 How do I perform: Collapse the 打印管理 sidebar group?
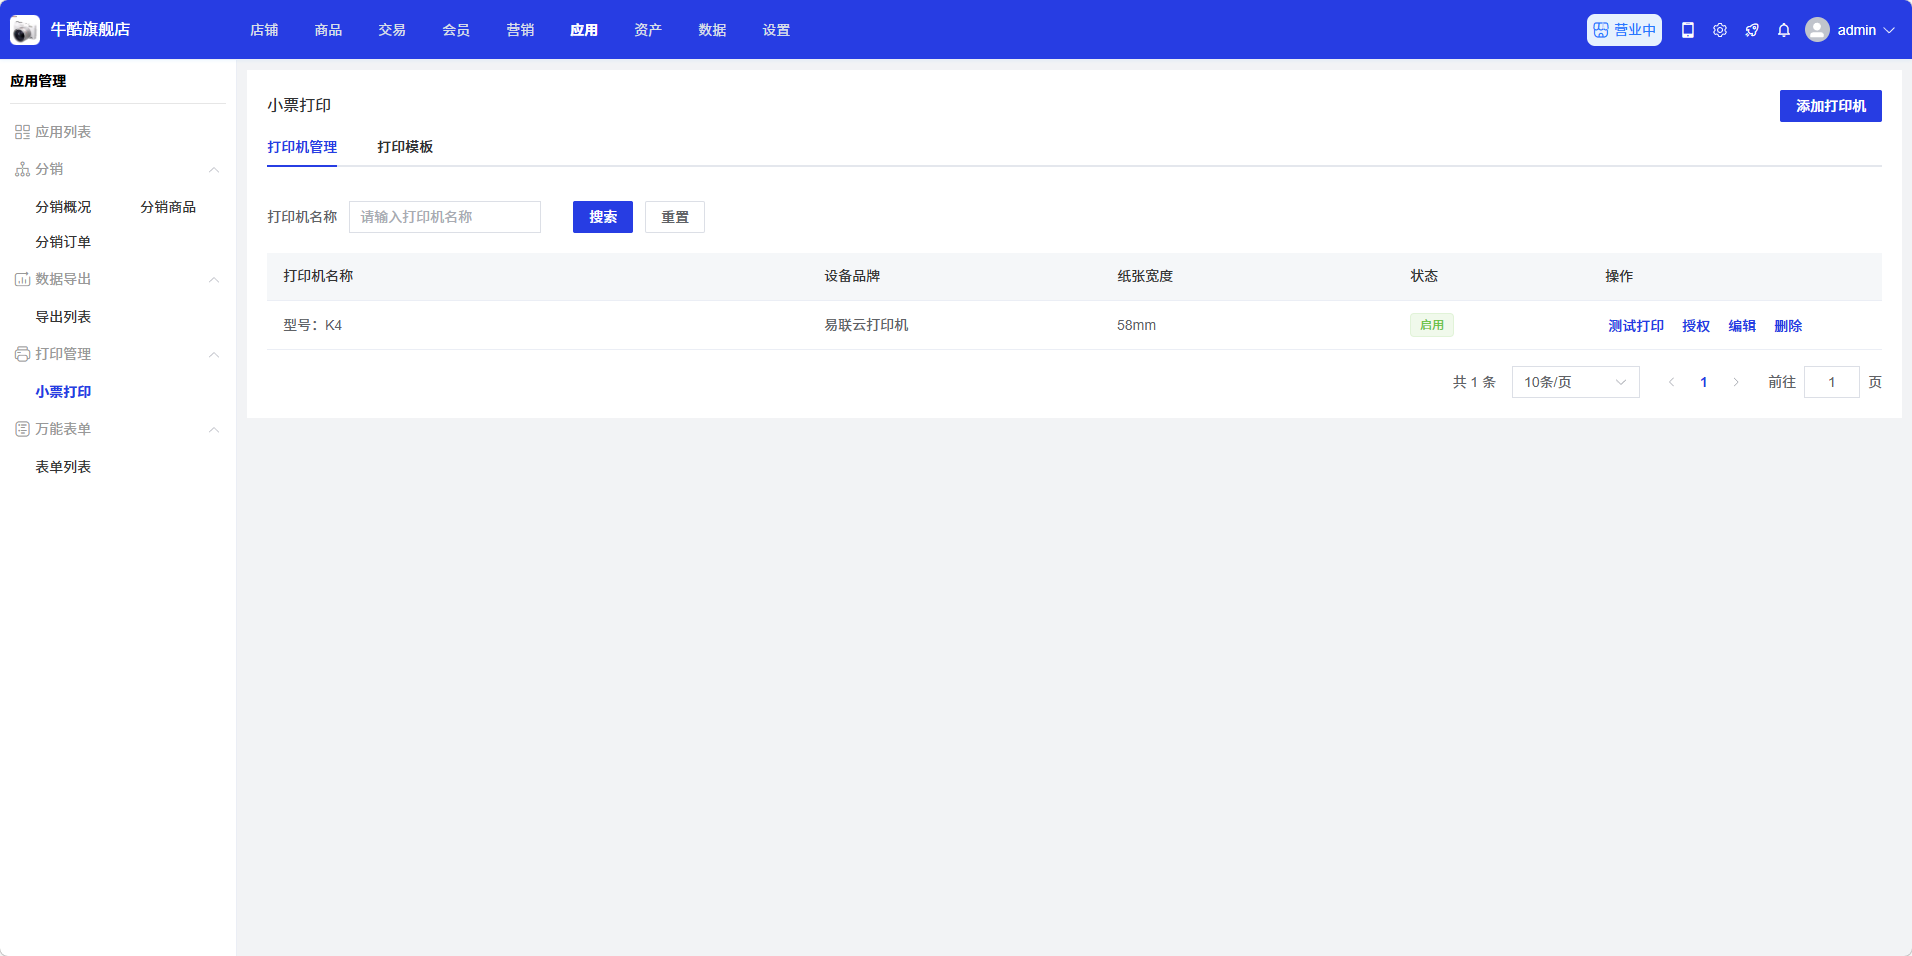[x=214, y=355]
